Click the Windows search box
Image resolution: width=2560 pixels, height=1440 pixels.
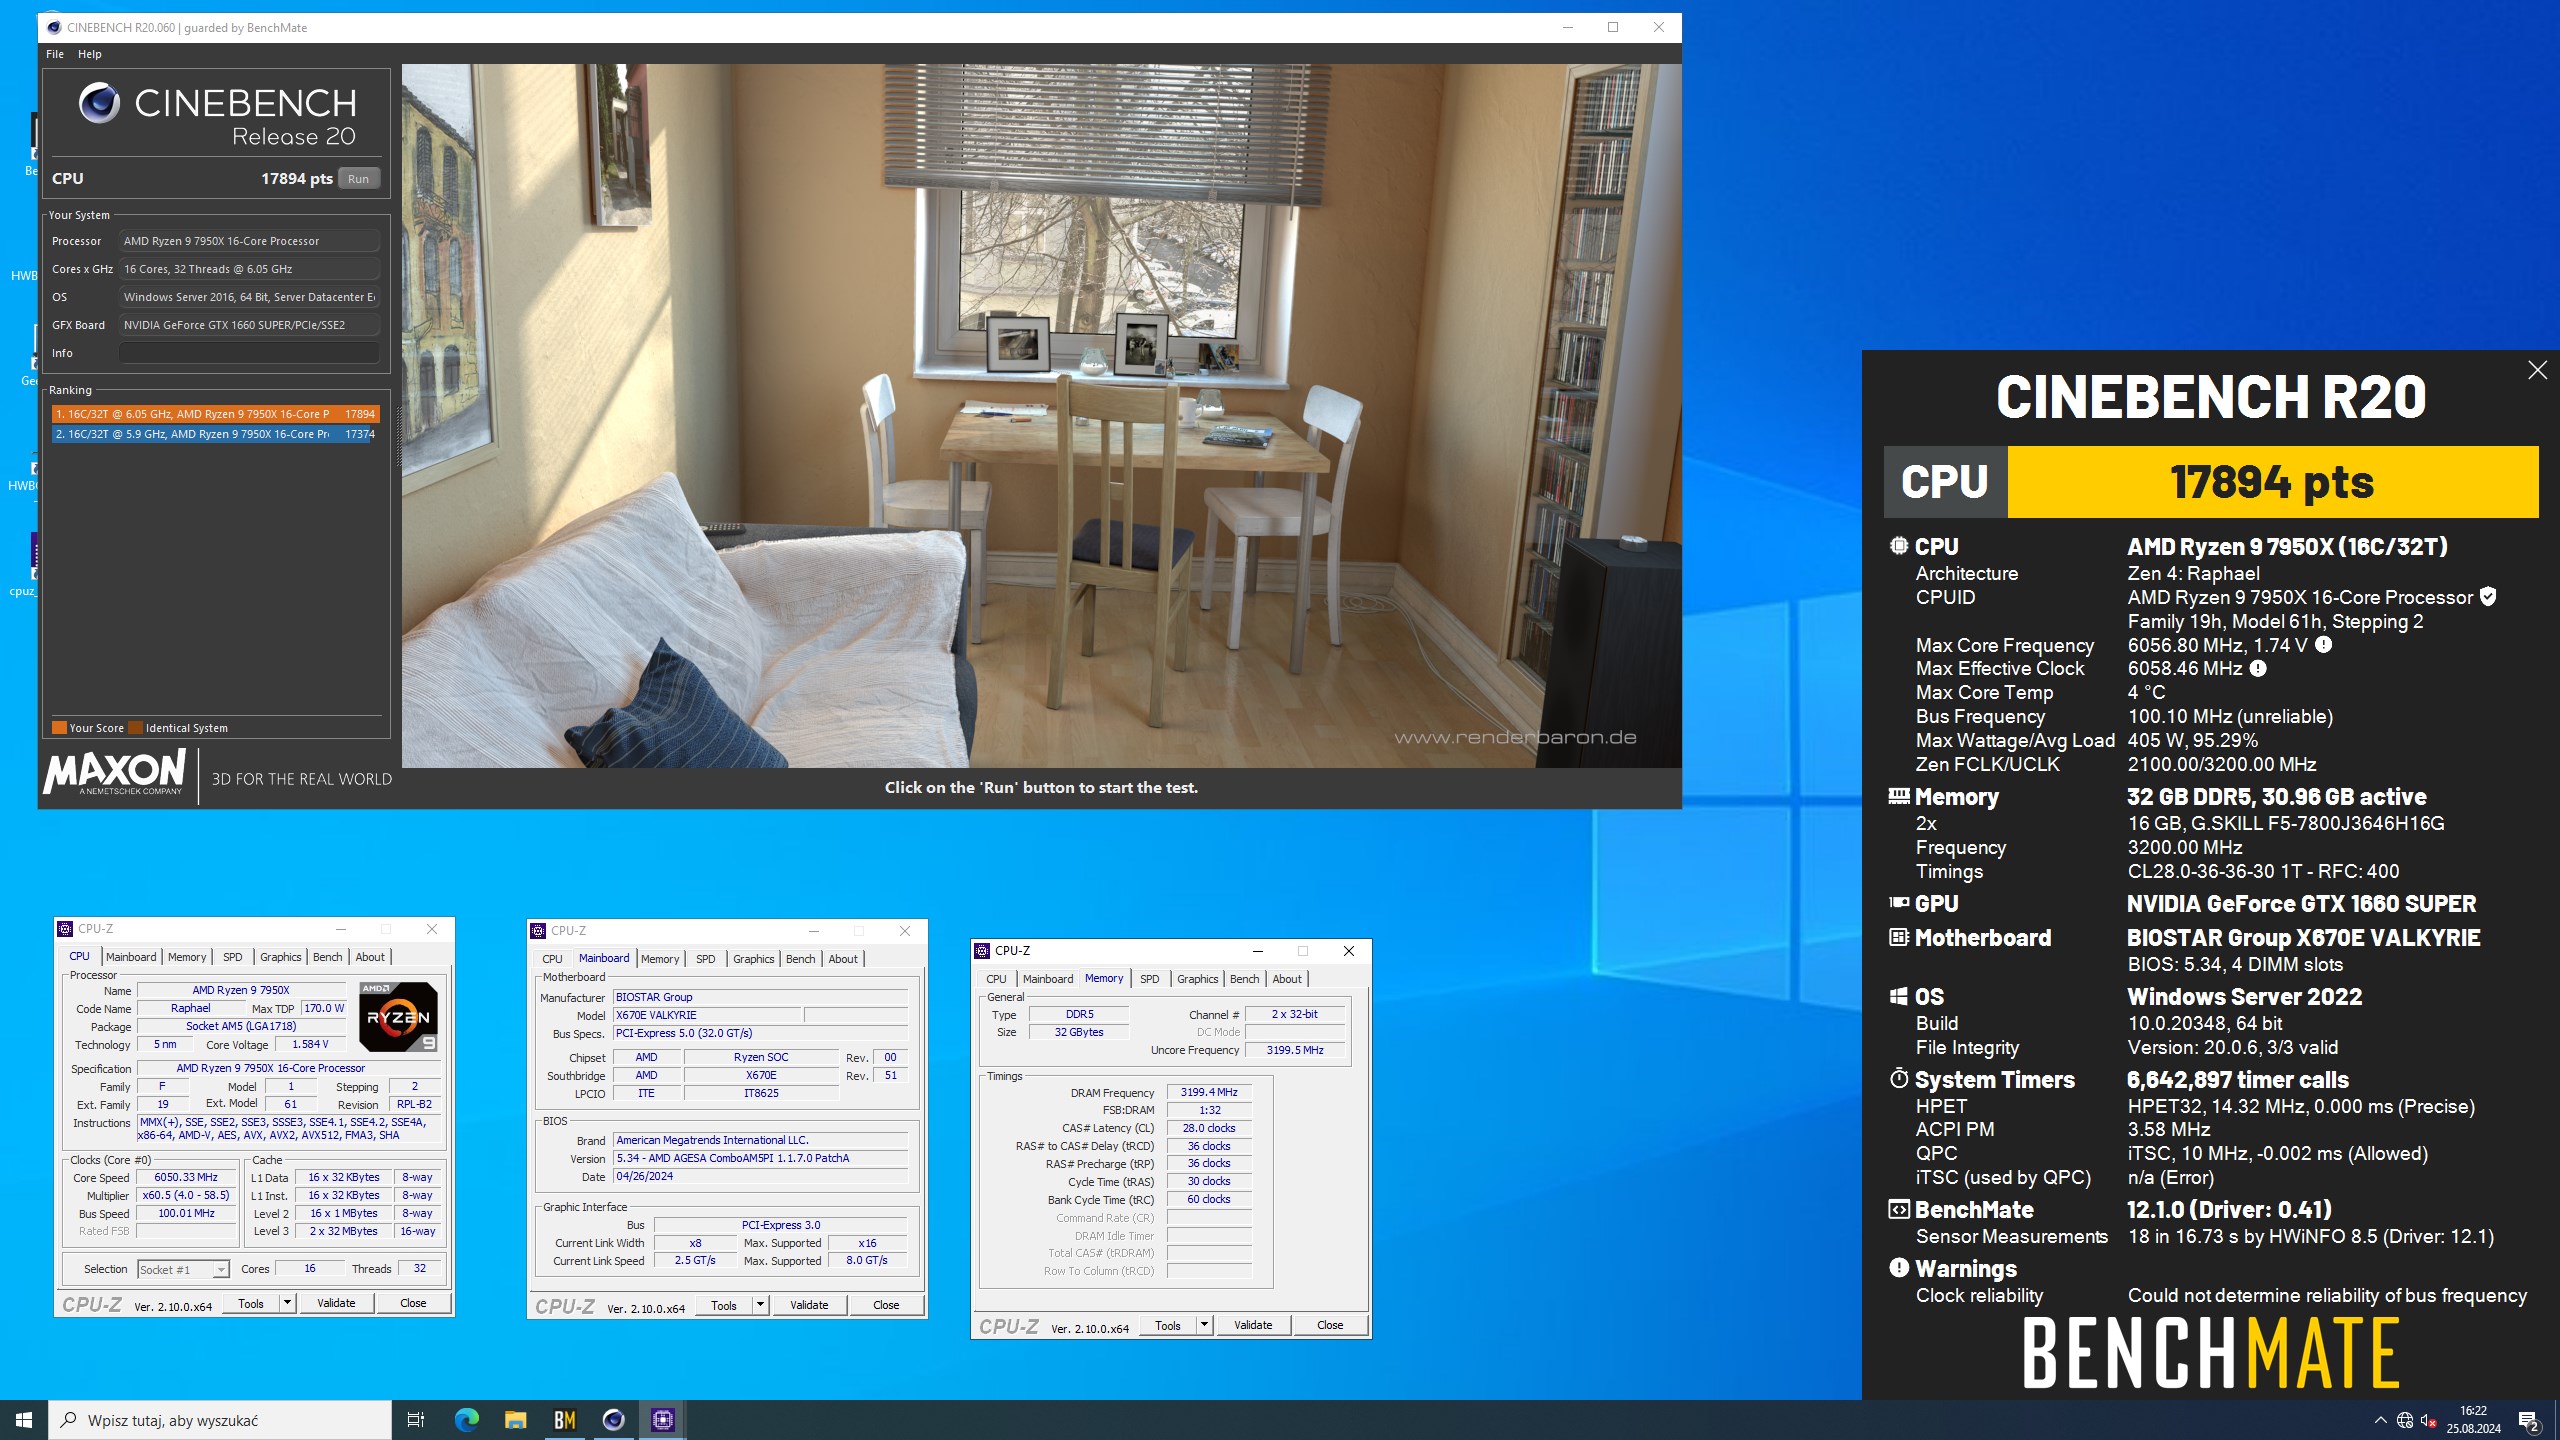coord(220,1420)
